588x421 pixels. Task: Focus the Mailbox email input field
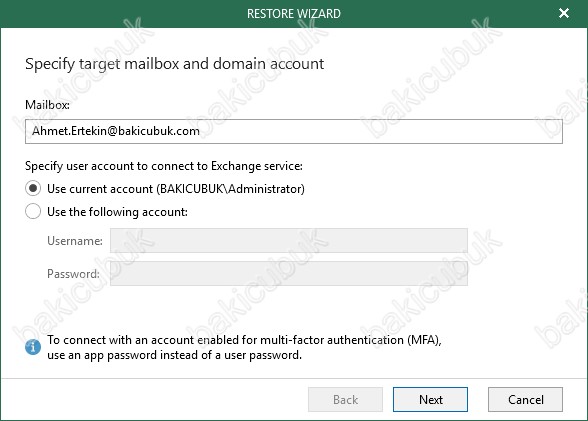[294, 131]
